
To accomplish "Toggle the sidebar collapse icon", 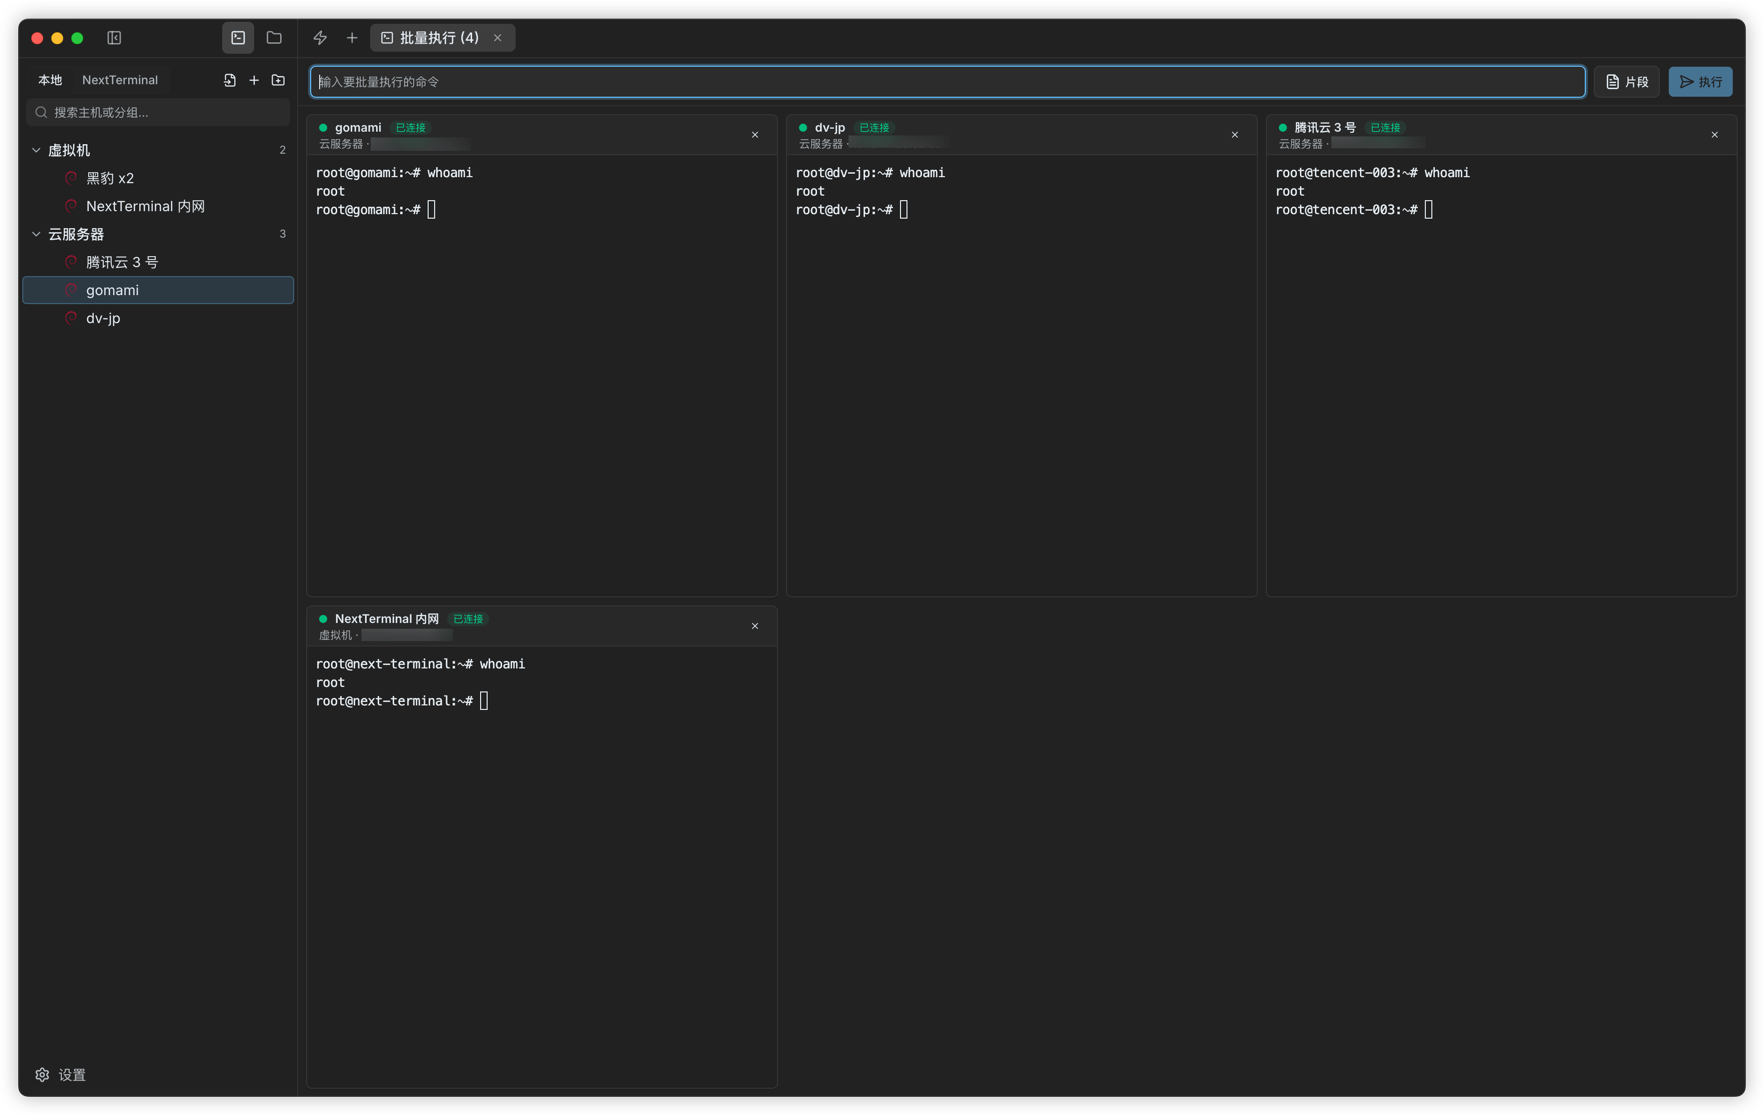I will pos(114,38).
